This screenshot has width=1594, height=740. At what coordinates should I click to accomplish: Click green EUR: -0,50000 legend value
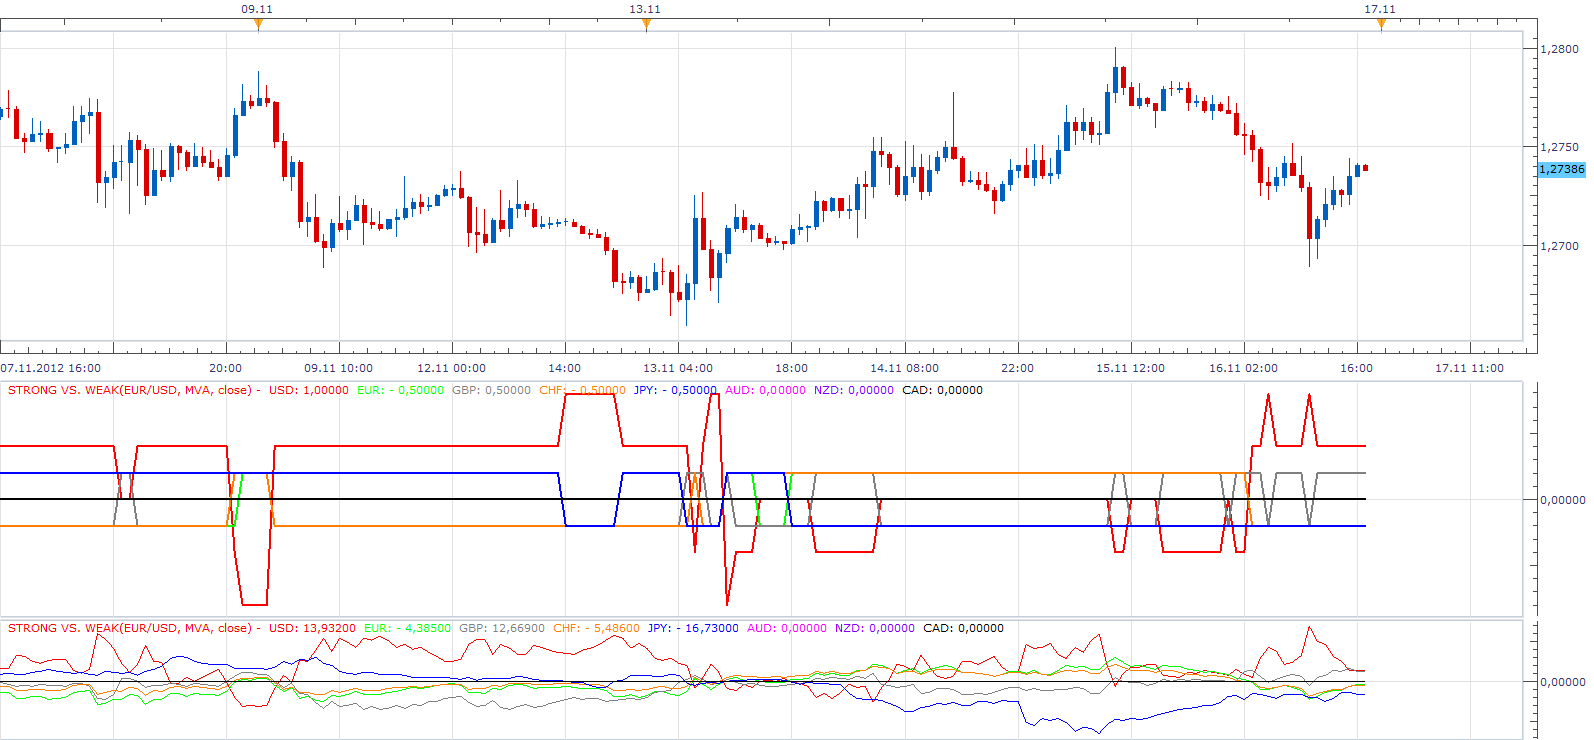pos(400,390)
